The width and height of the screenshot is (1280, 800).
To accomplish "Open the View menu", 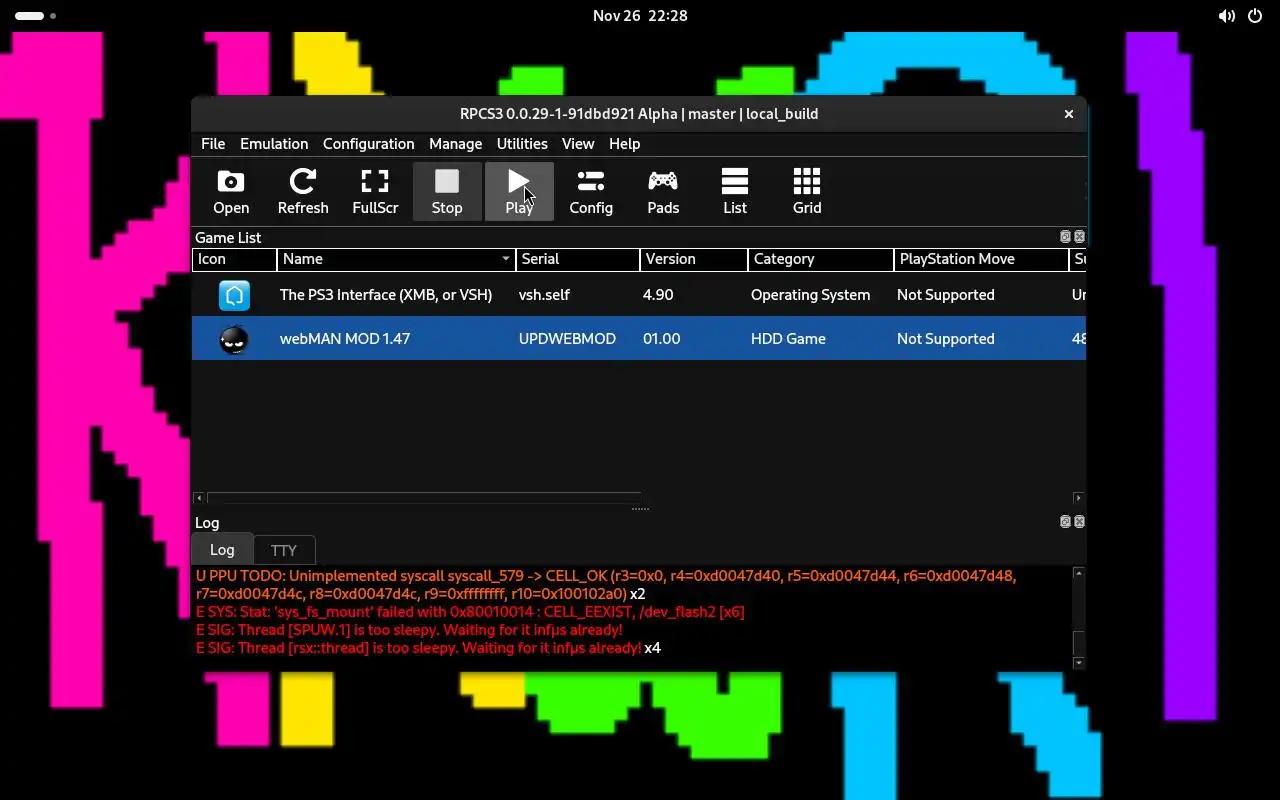I will (x=578, y=144).
